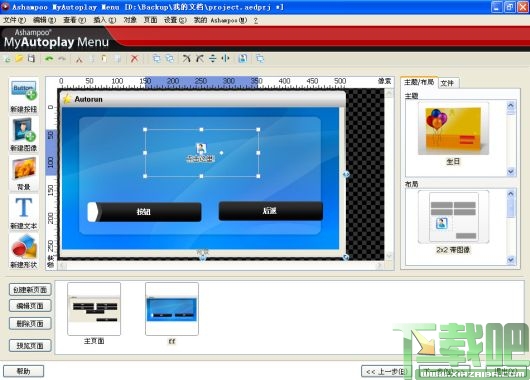
Task: Click the last toolbar duplicate-window icon
Action: click(260, 59)
